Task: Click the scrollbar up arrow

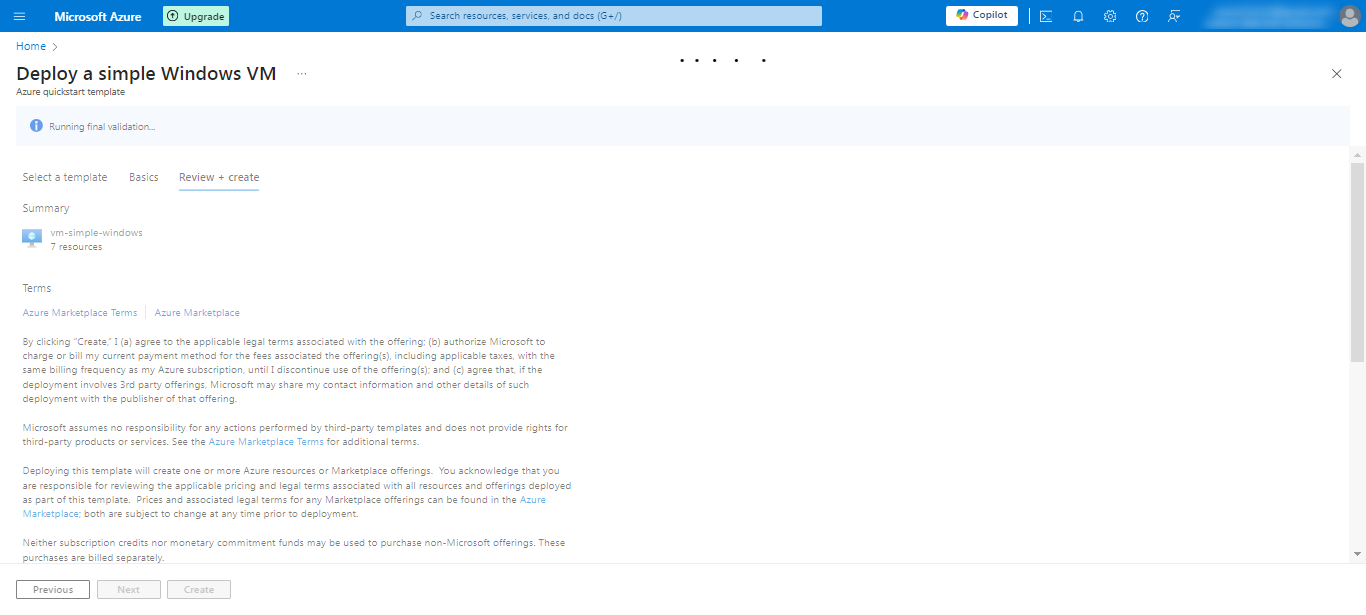Action: [1357, 155]
